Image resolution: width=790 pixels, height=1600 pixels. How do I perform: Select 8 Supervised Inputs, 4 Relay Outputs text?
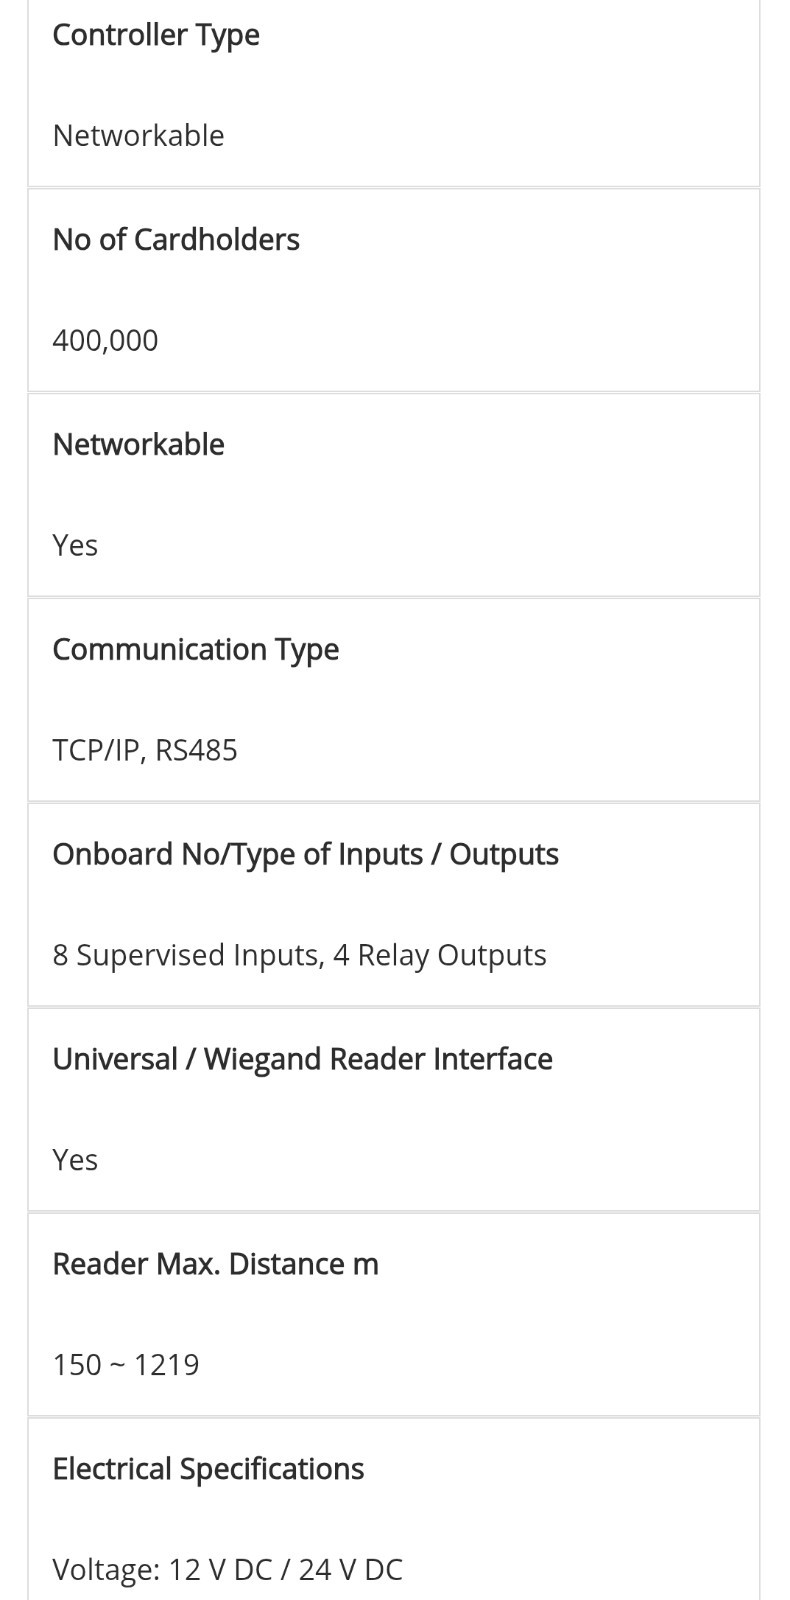point(299,955)
